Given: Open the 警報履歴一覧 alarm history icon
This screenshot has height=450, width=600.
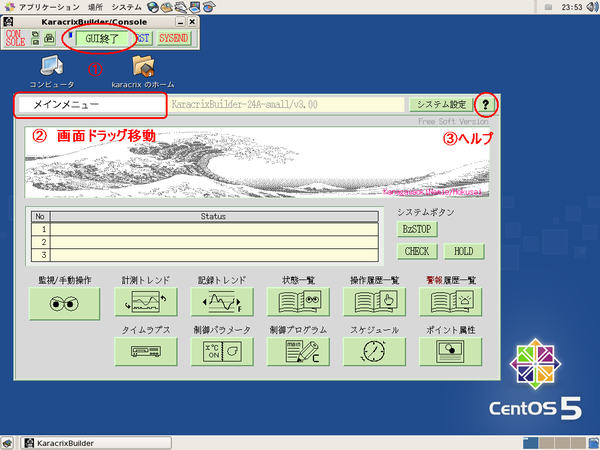Looking at the screenshot, I should pos(450,302).
